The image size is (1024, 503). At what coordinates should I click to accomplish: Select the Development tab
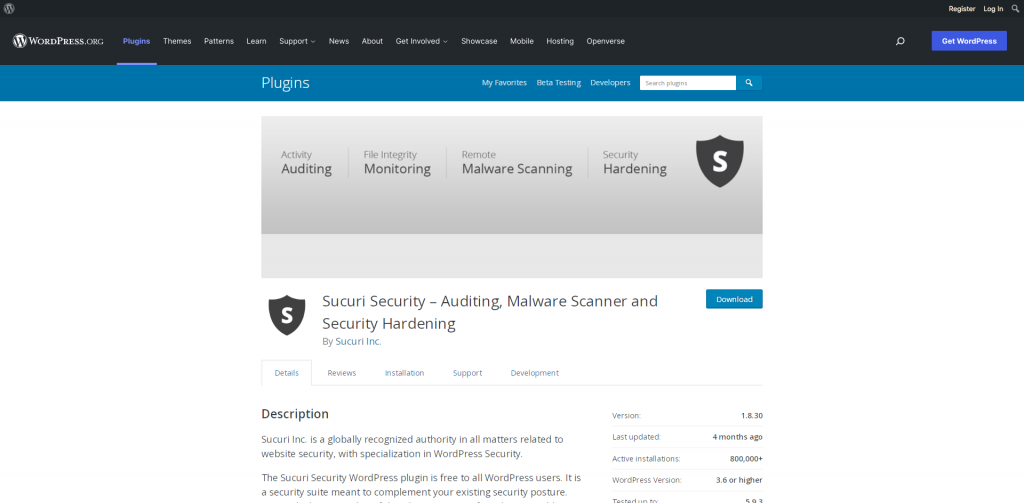(x=534, y=373)
